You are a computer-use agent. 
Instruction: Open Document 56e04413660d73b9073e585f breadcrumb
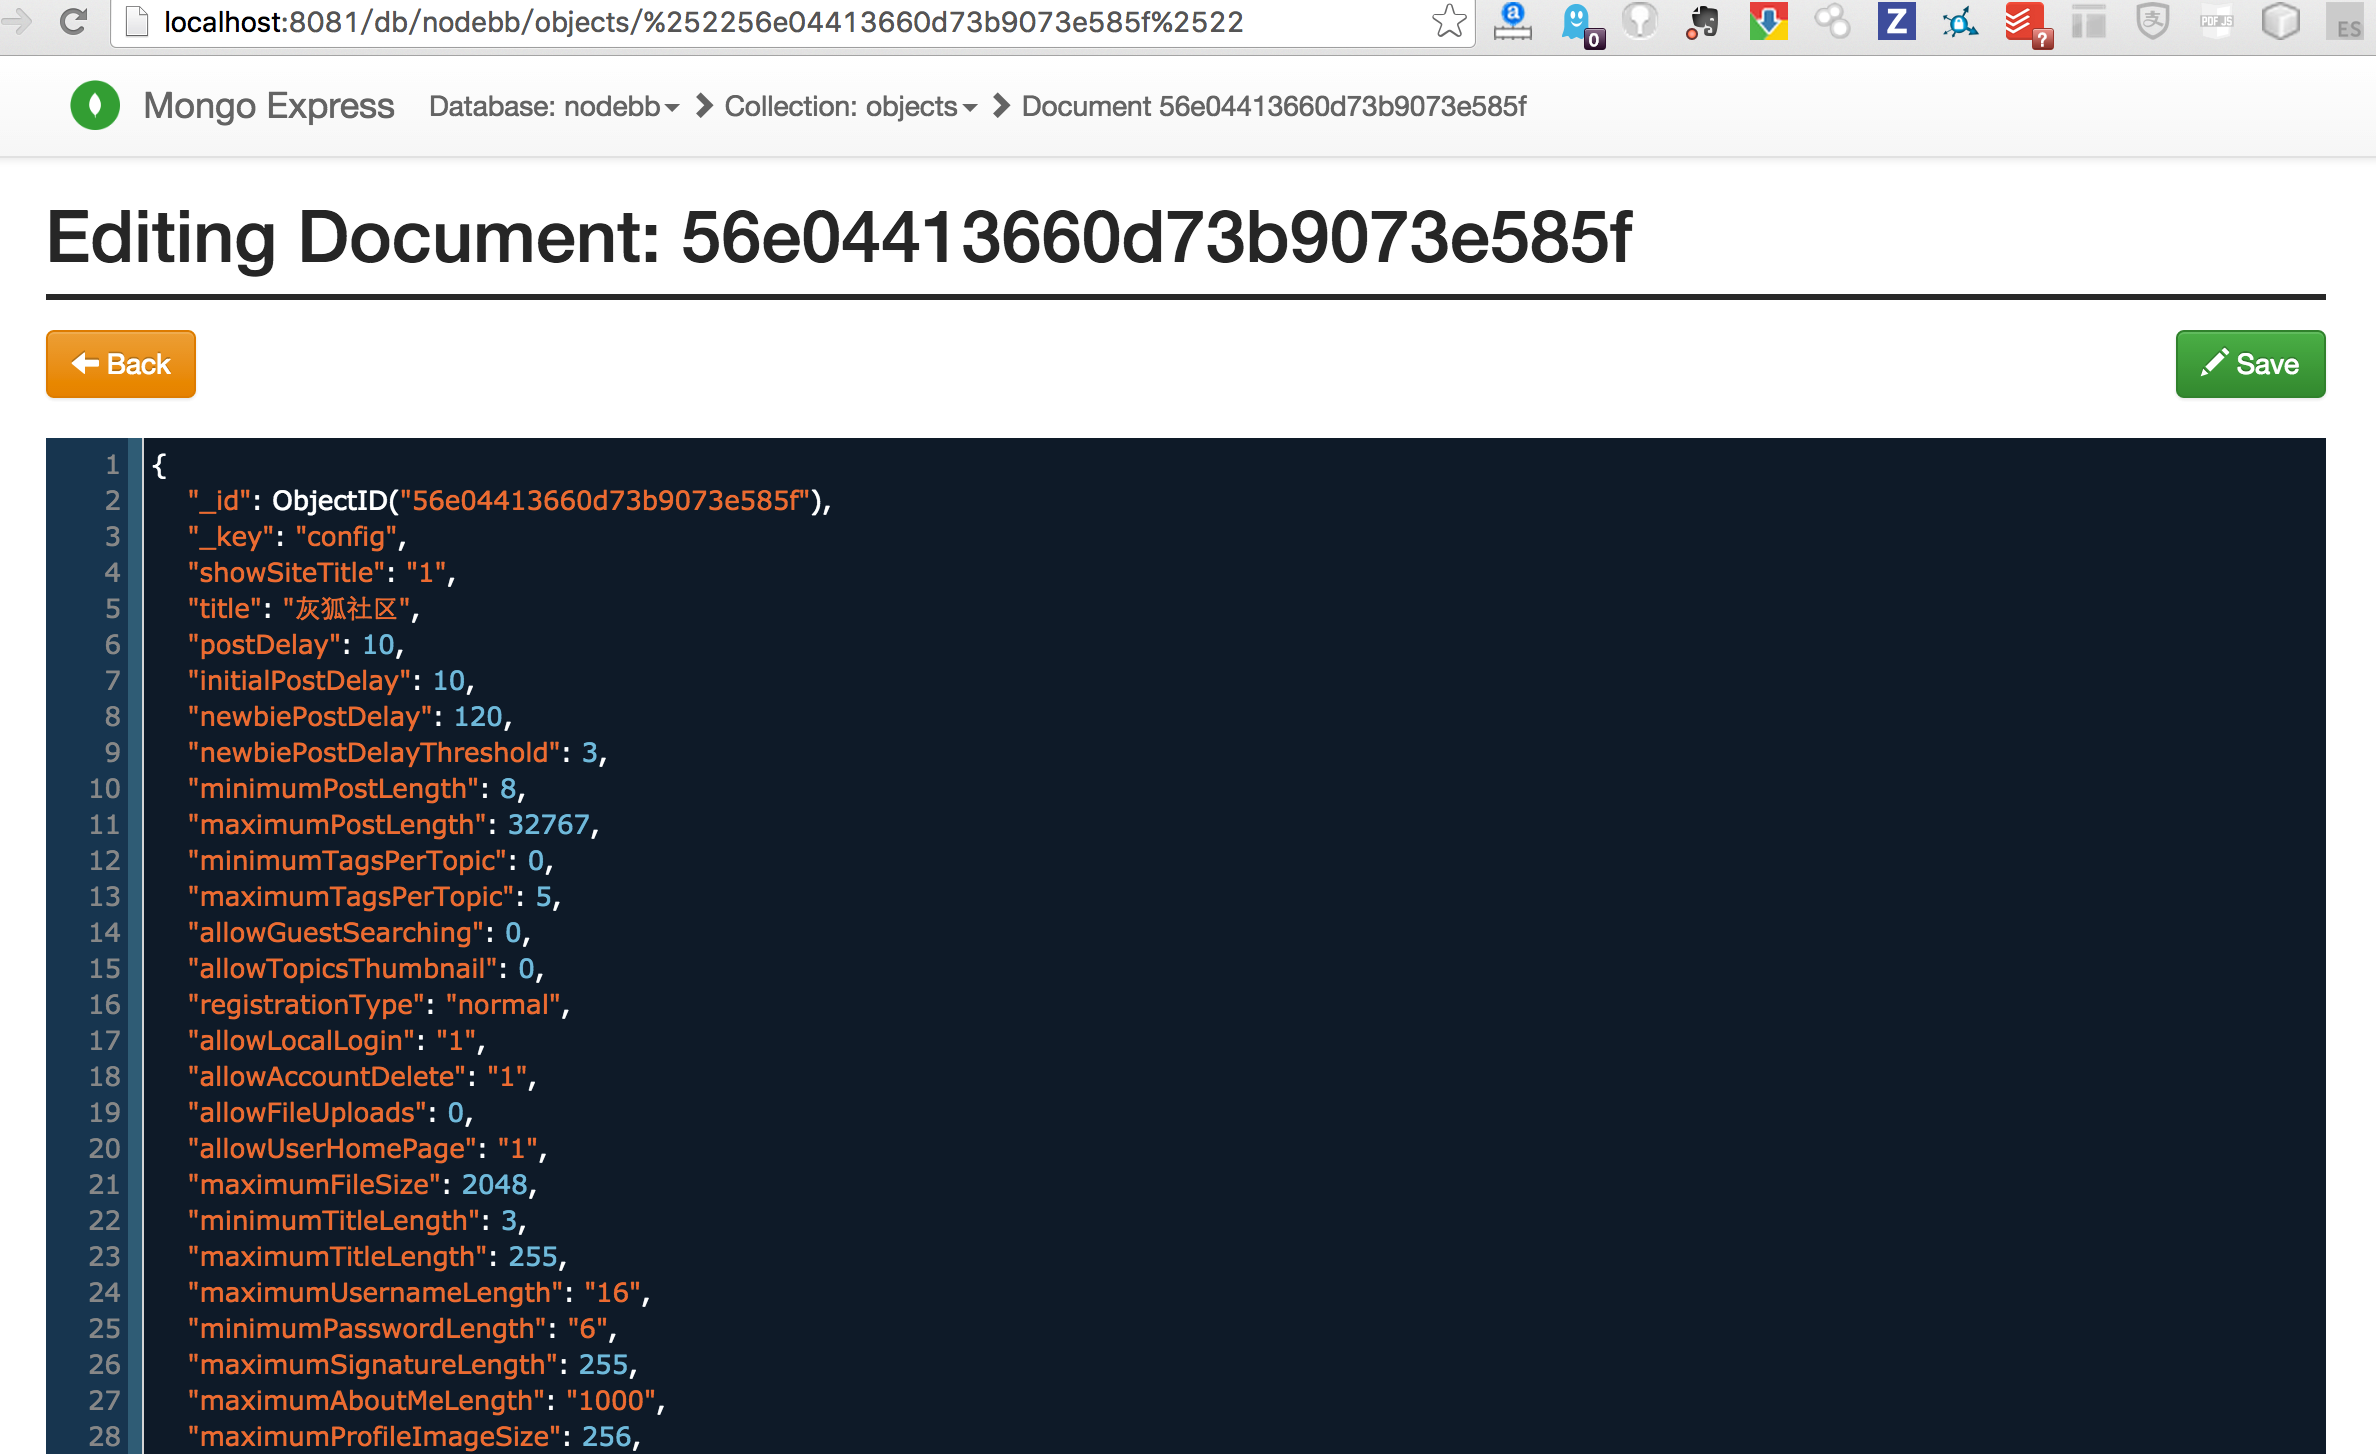coord(1273,106)
